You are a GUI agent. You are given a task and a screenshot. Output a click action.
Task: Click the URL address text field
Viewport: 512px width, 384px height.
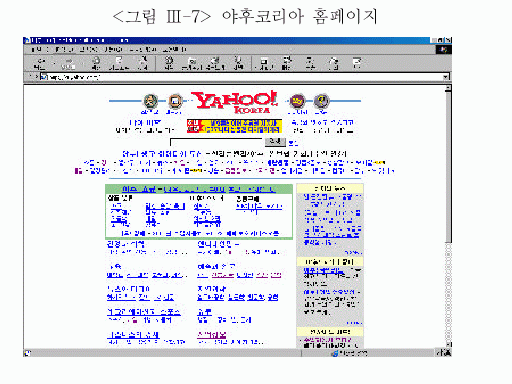242,77
